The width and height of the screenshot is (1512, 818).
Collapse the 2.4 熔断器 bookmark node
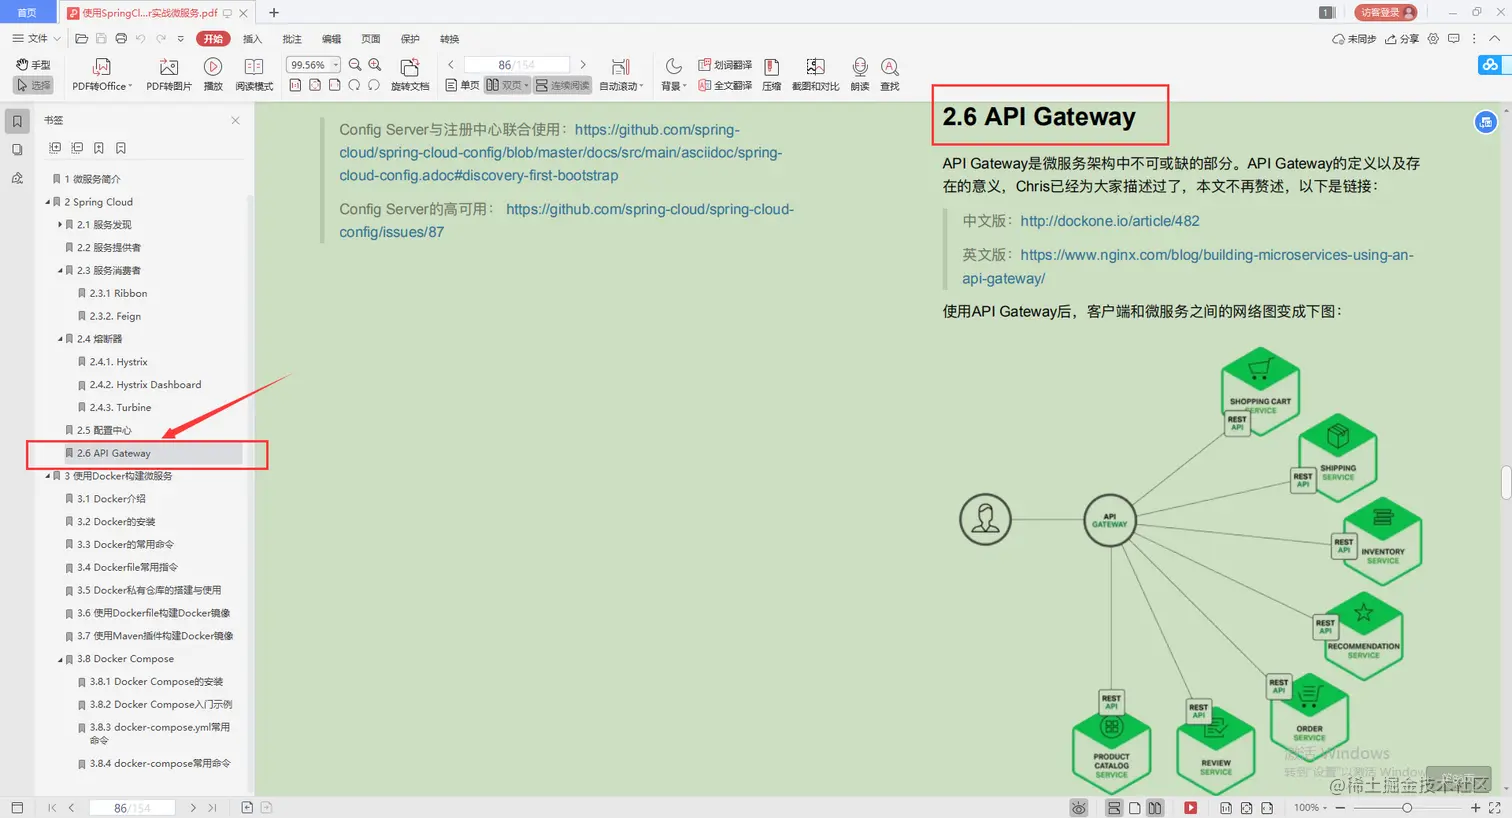click(60, 338)
